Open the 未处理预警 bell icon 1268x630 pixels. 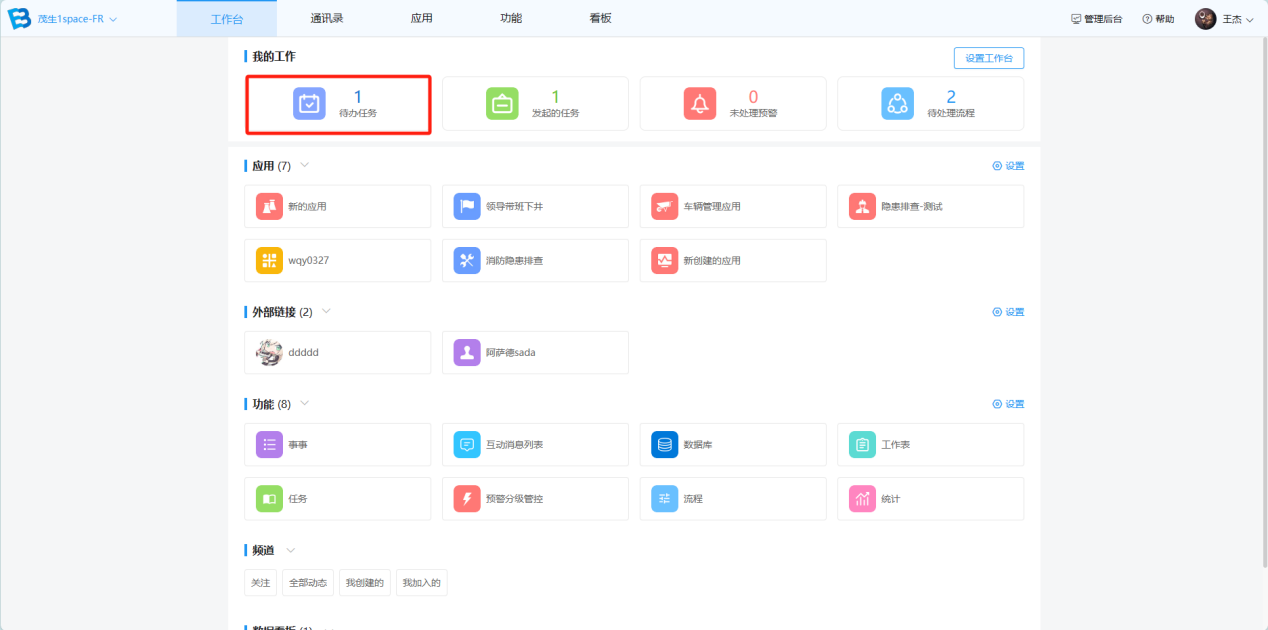click(x=700, y=104)
